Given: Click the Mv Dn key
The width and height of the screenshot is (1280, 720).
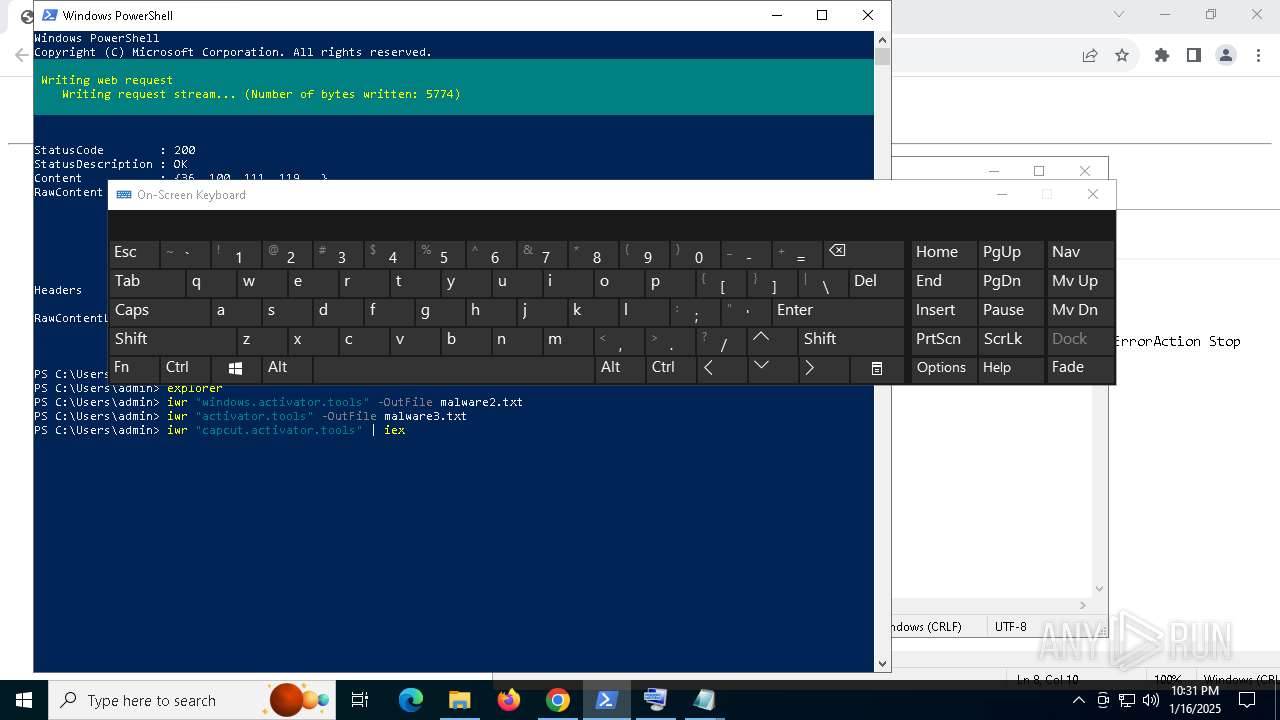Looking at the screenshot, I should click(x=1080, y=311).
